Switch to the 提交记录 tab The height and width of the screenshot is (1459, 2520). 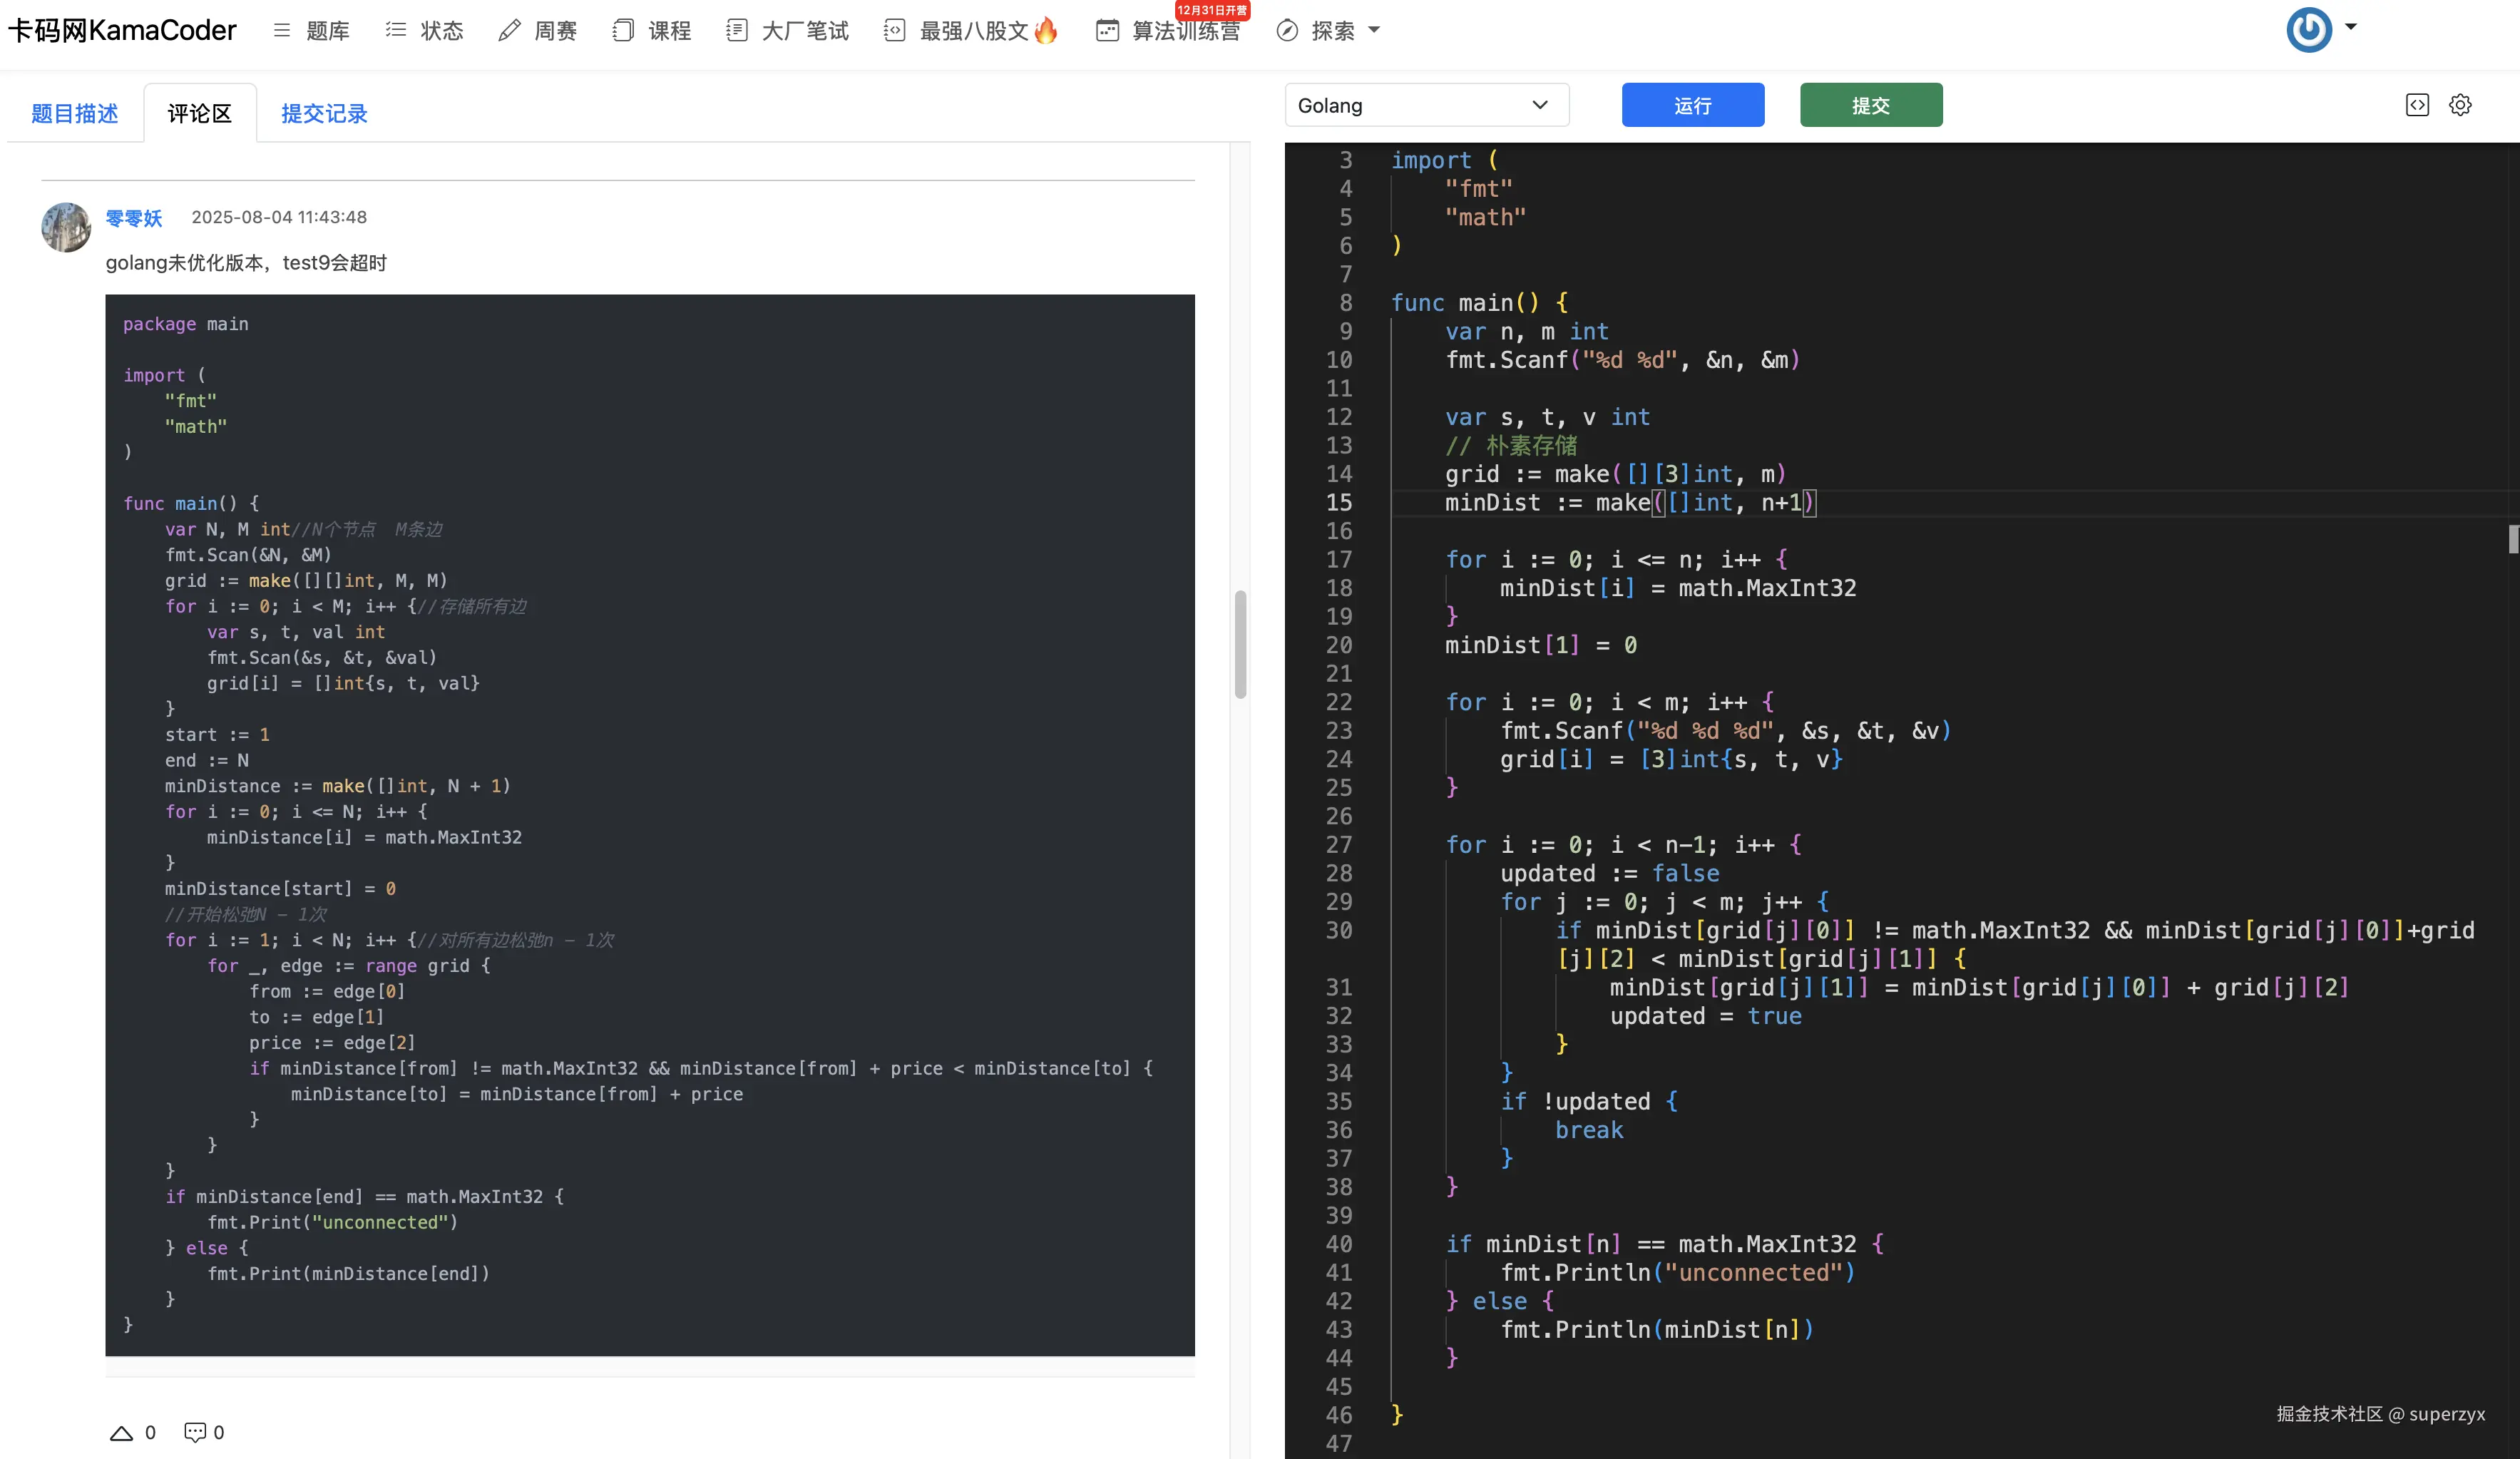tap(324, 114)
